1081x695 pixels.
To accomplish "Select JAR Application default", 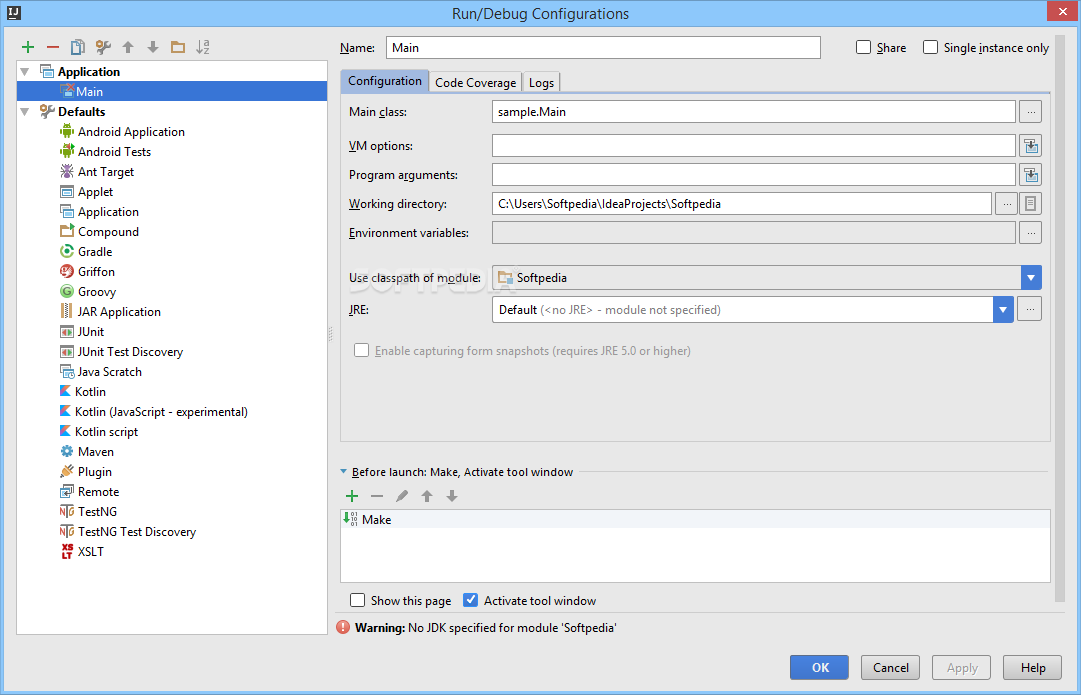I will pos(110,312).
